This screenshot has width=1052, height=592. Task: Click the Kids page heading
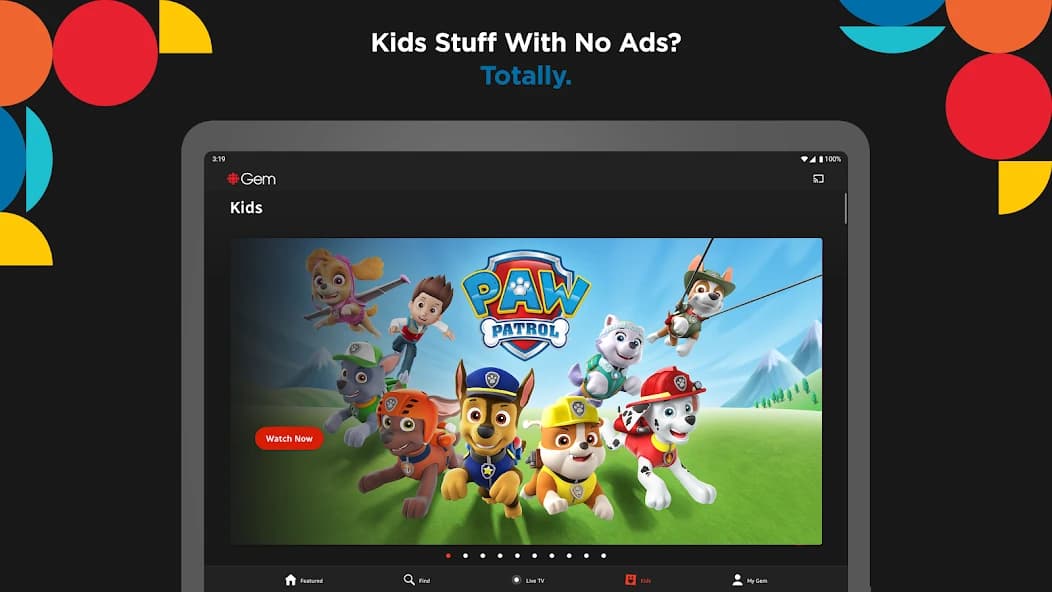point(246,207)
